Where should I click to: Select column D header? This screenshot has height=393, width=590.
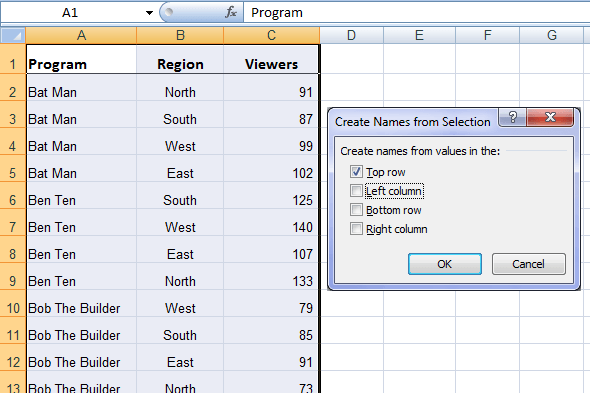tap(351, 35)
